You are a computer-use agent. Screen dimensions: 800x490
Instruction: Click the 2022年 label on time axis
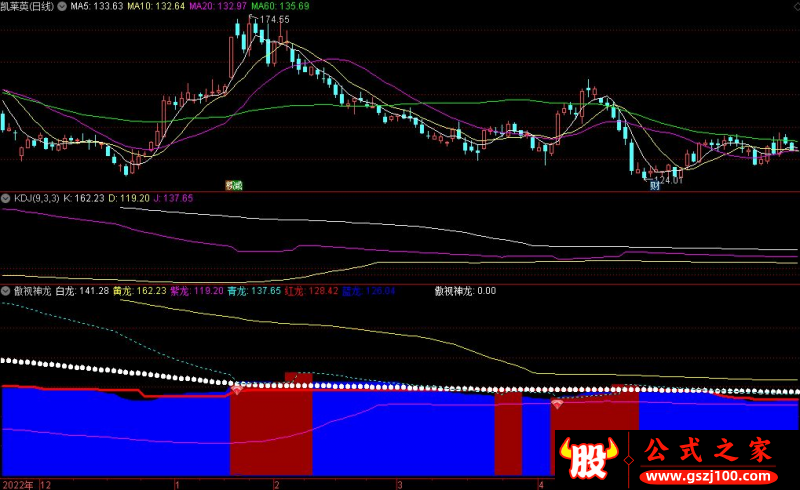[18, 484]
